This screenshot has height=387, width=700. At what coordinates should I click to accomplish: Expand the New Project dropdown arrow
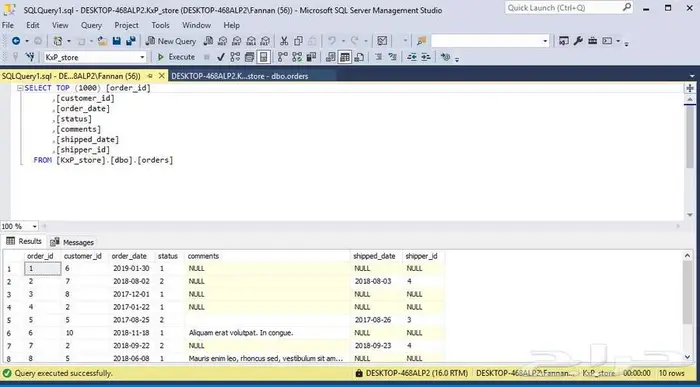69,41
